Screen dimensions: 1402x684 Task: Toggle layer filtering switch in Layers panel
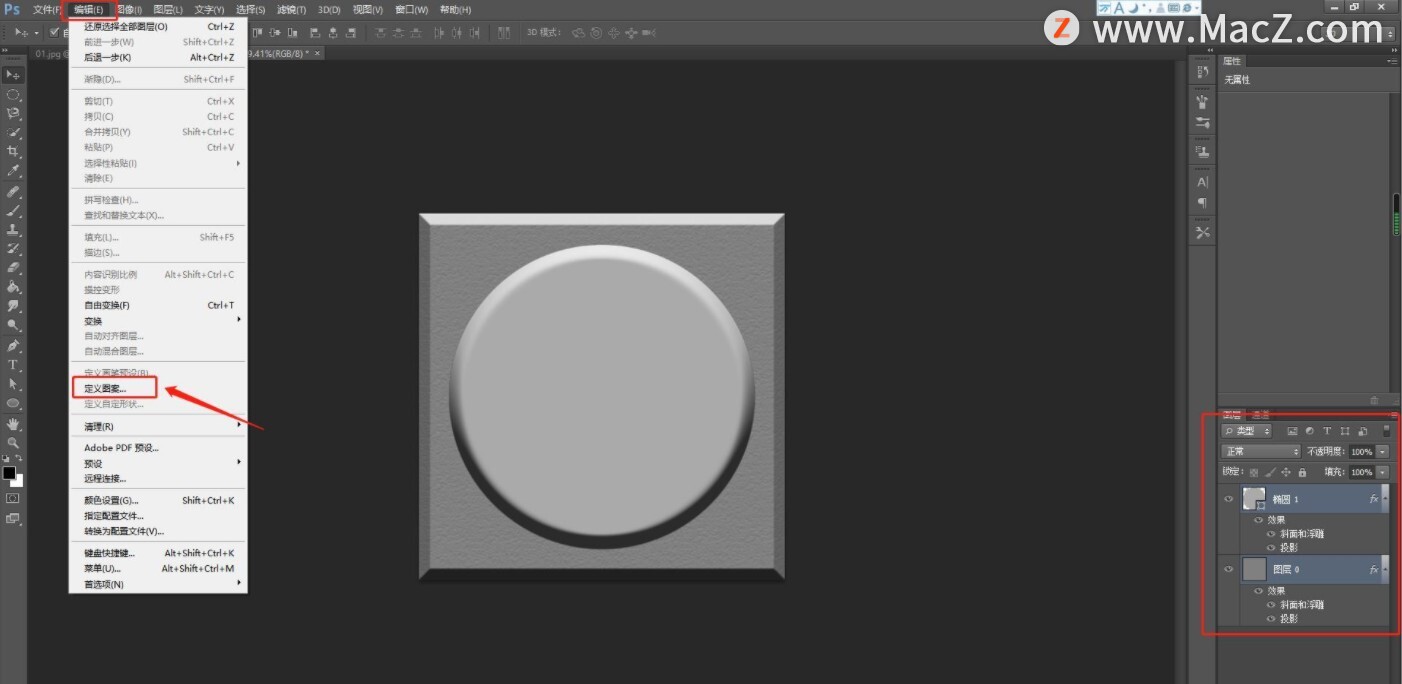point(1386,431)
